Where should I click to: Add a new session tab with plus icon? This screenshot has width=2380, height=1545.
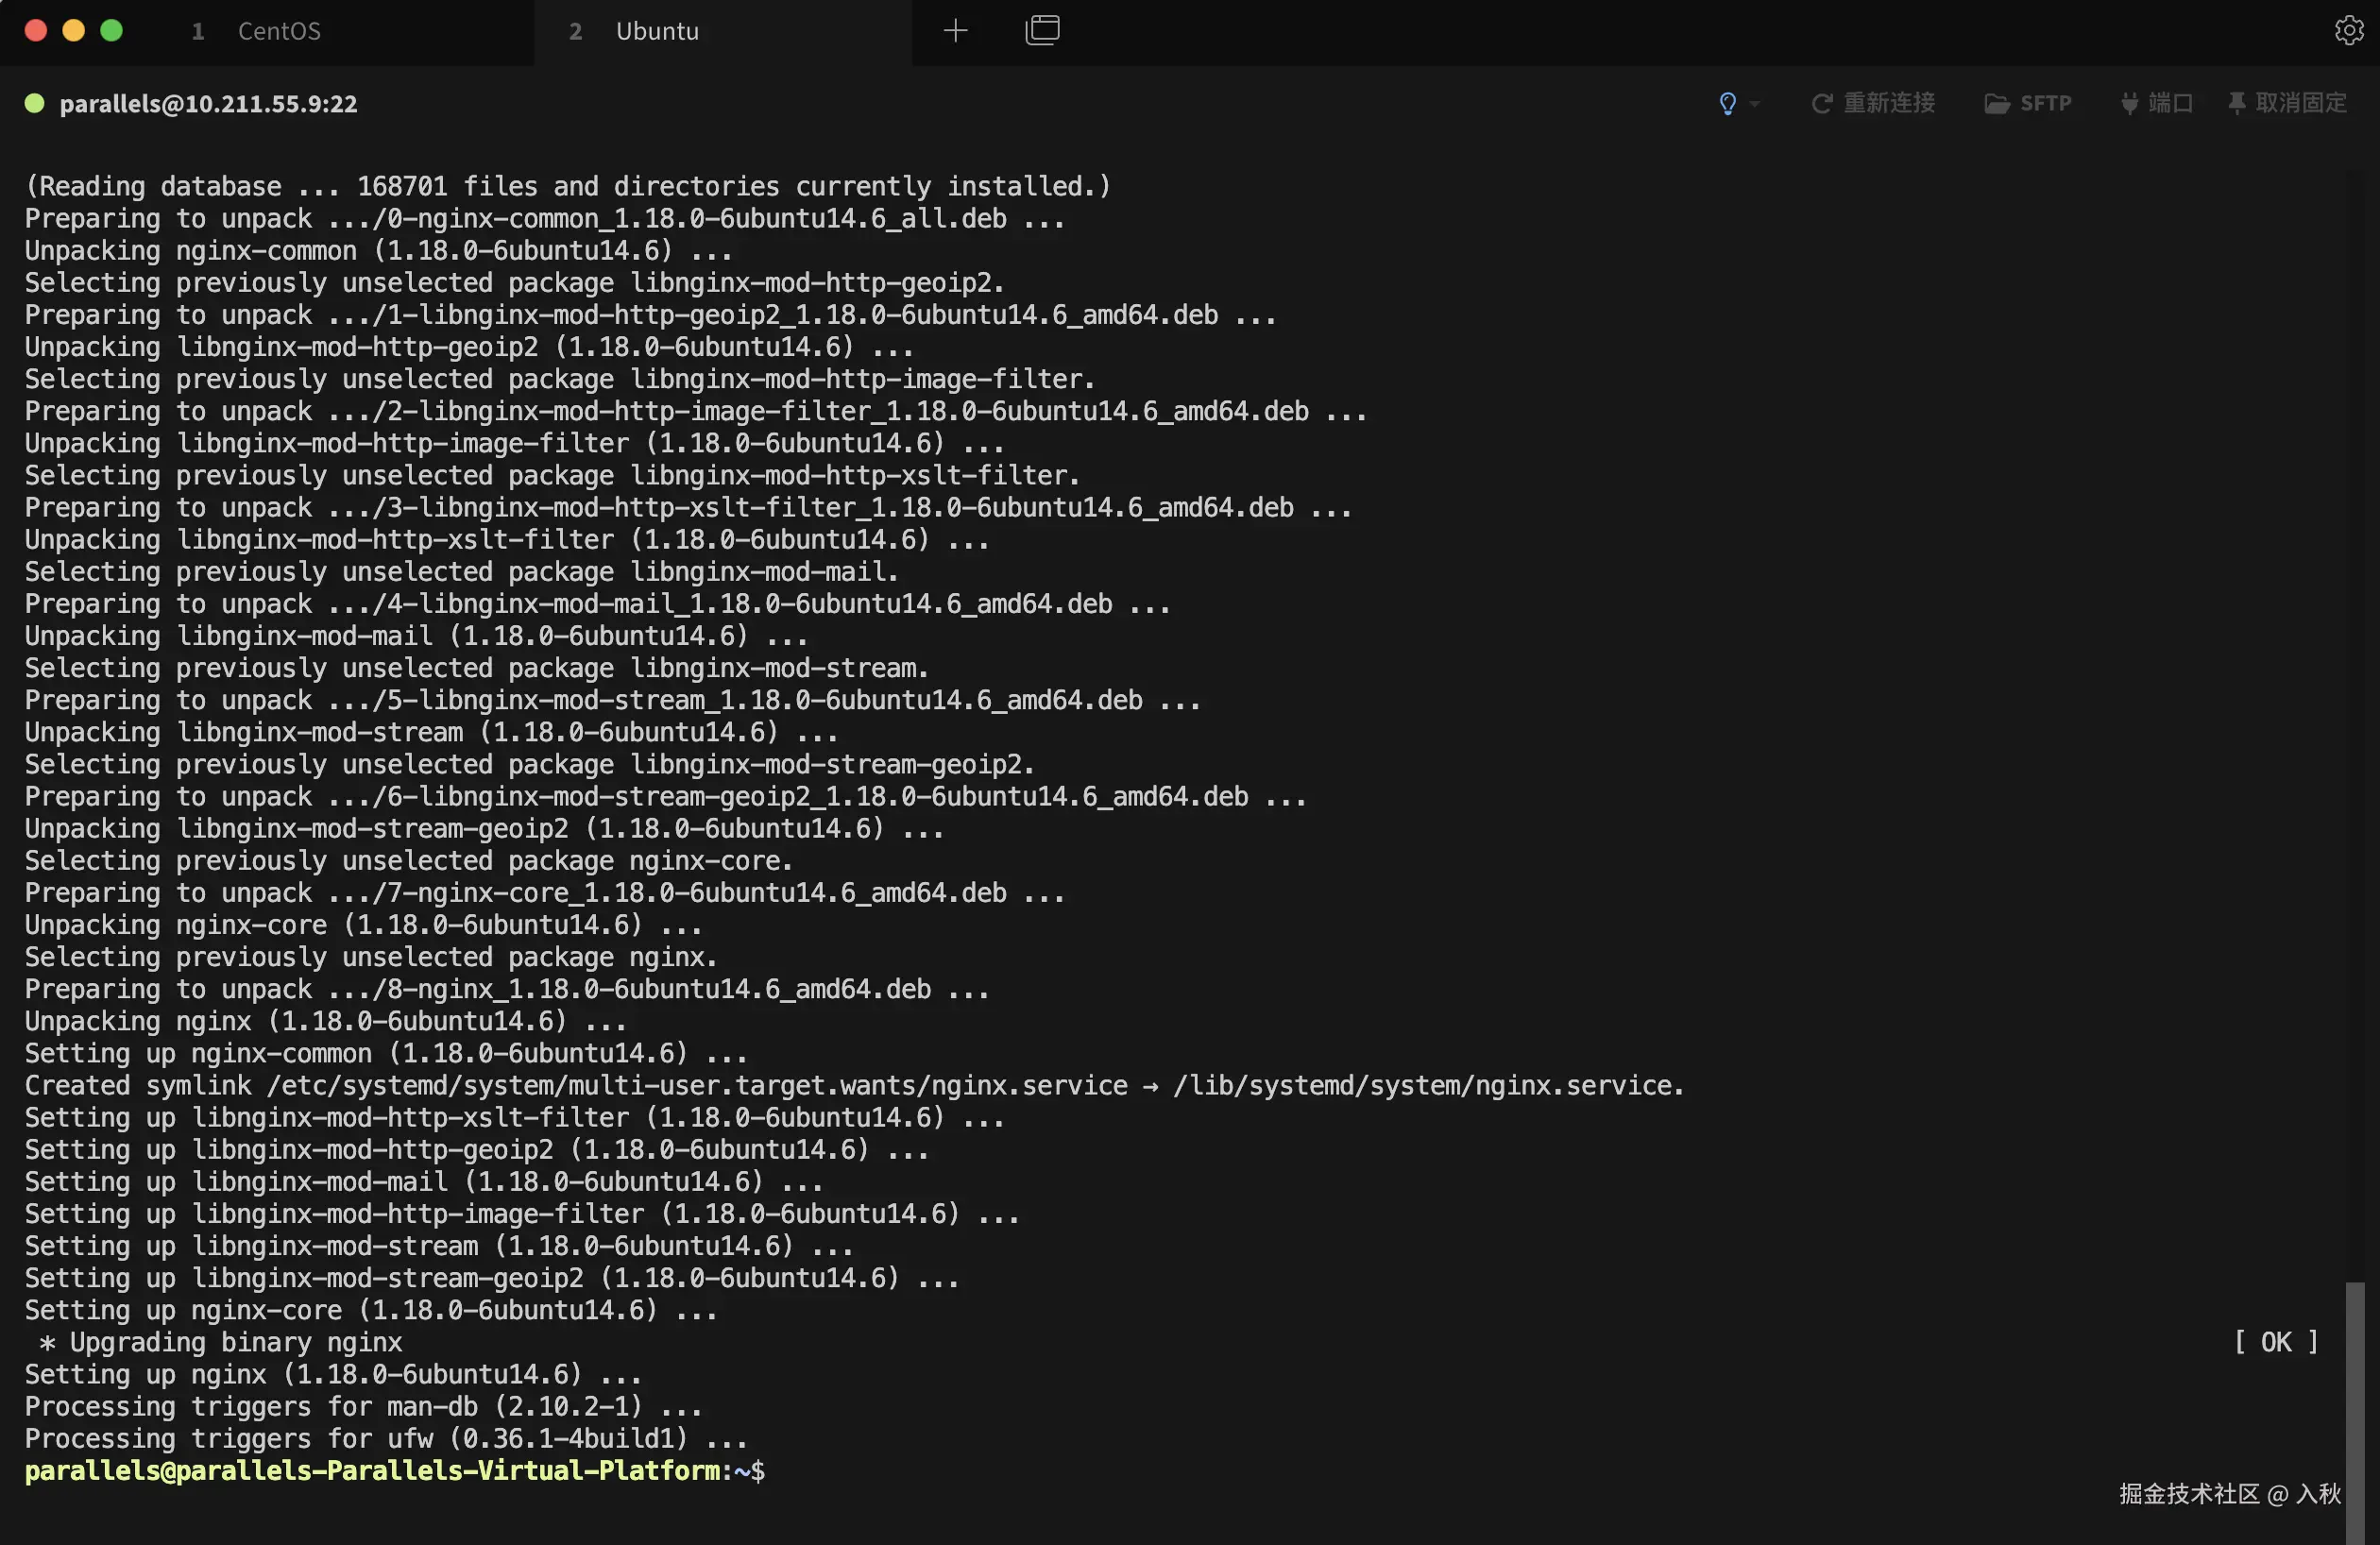pos(955,31)
